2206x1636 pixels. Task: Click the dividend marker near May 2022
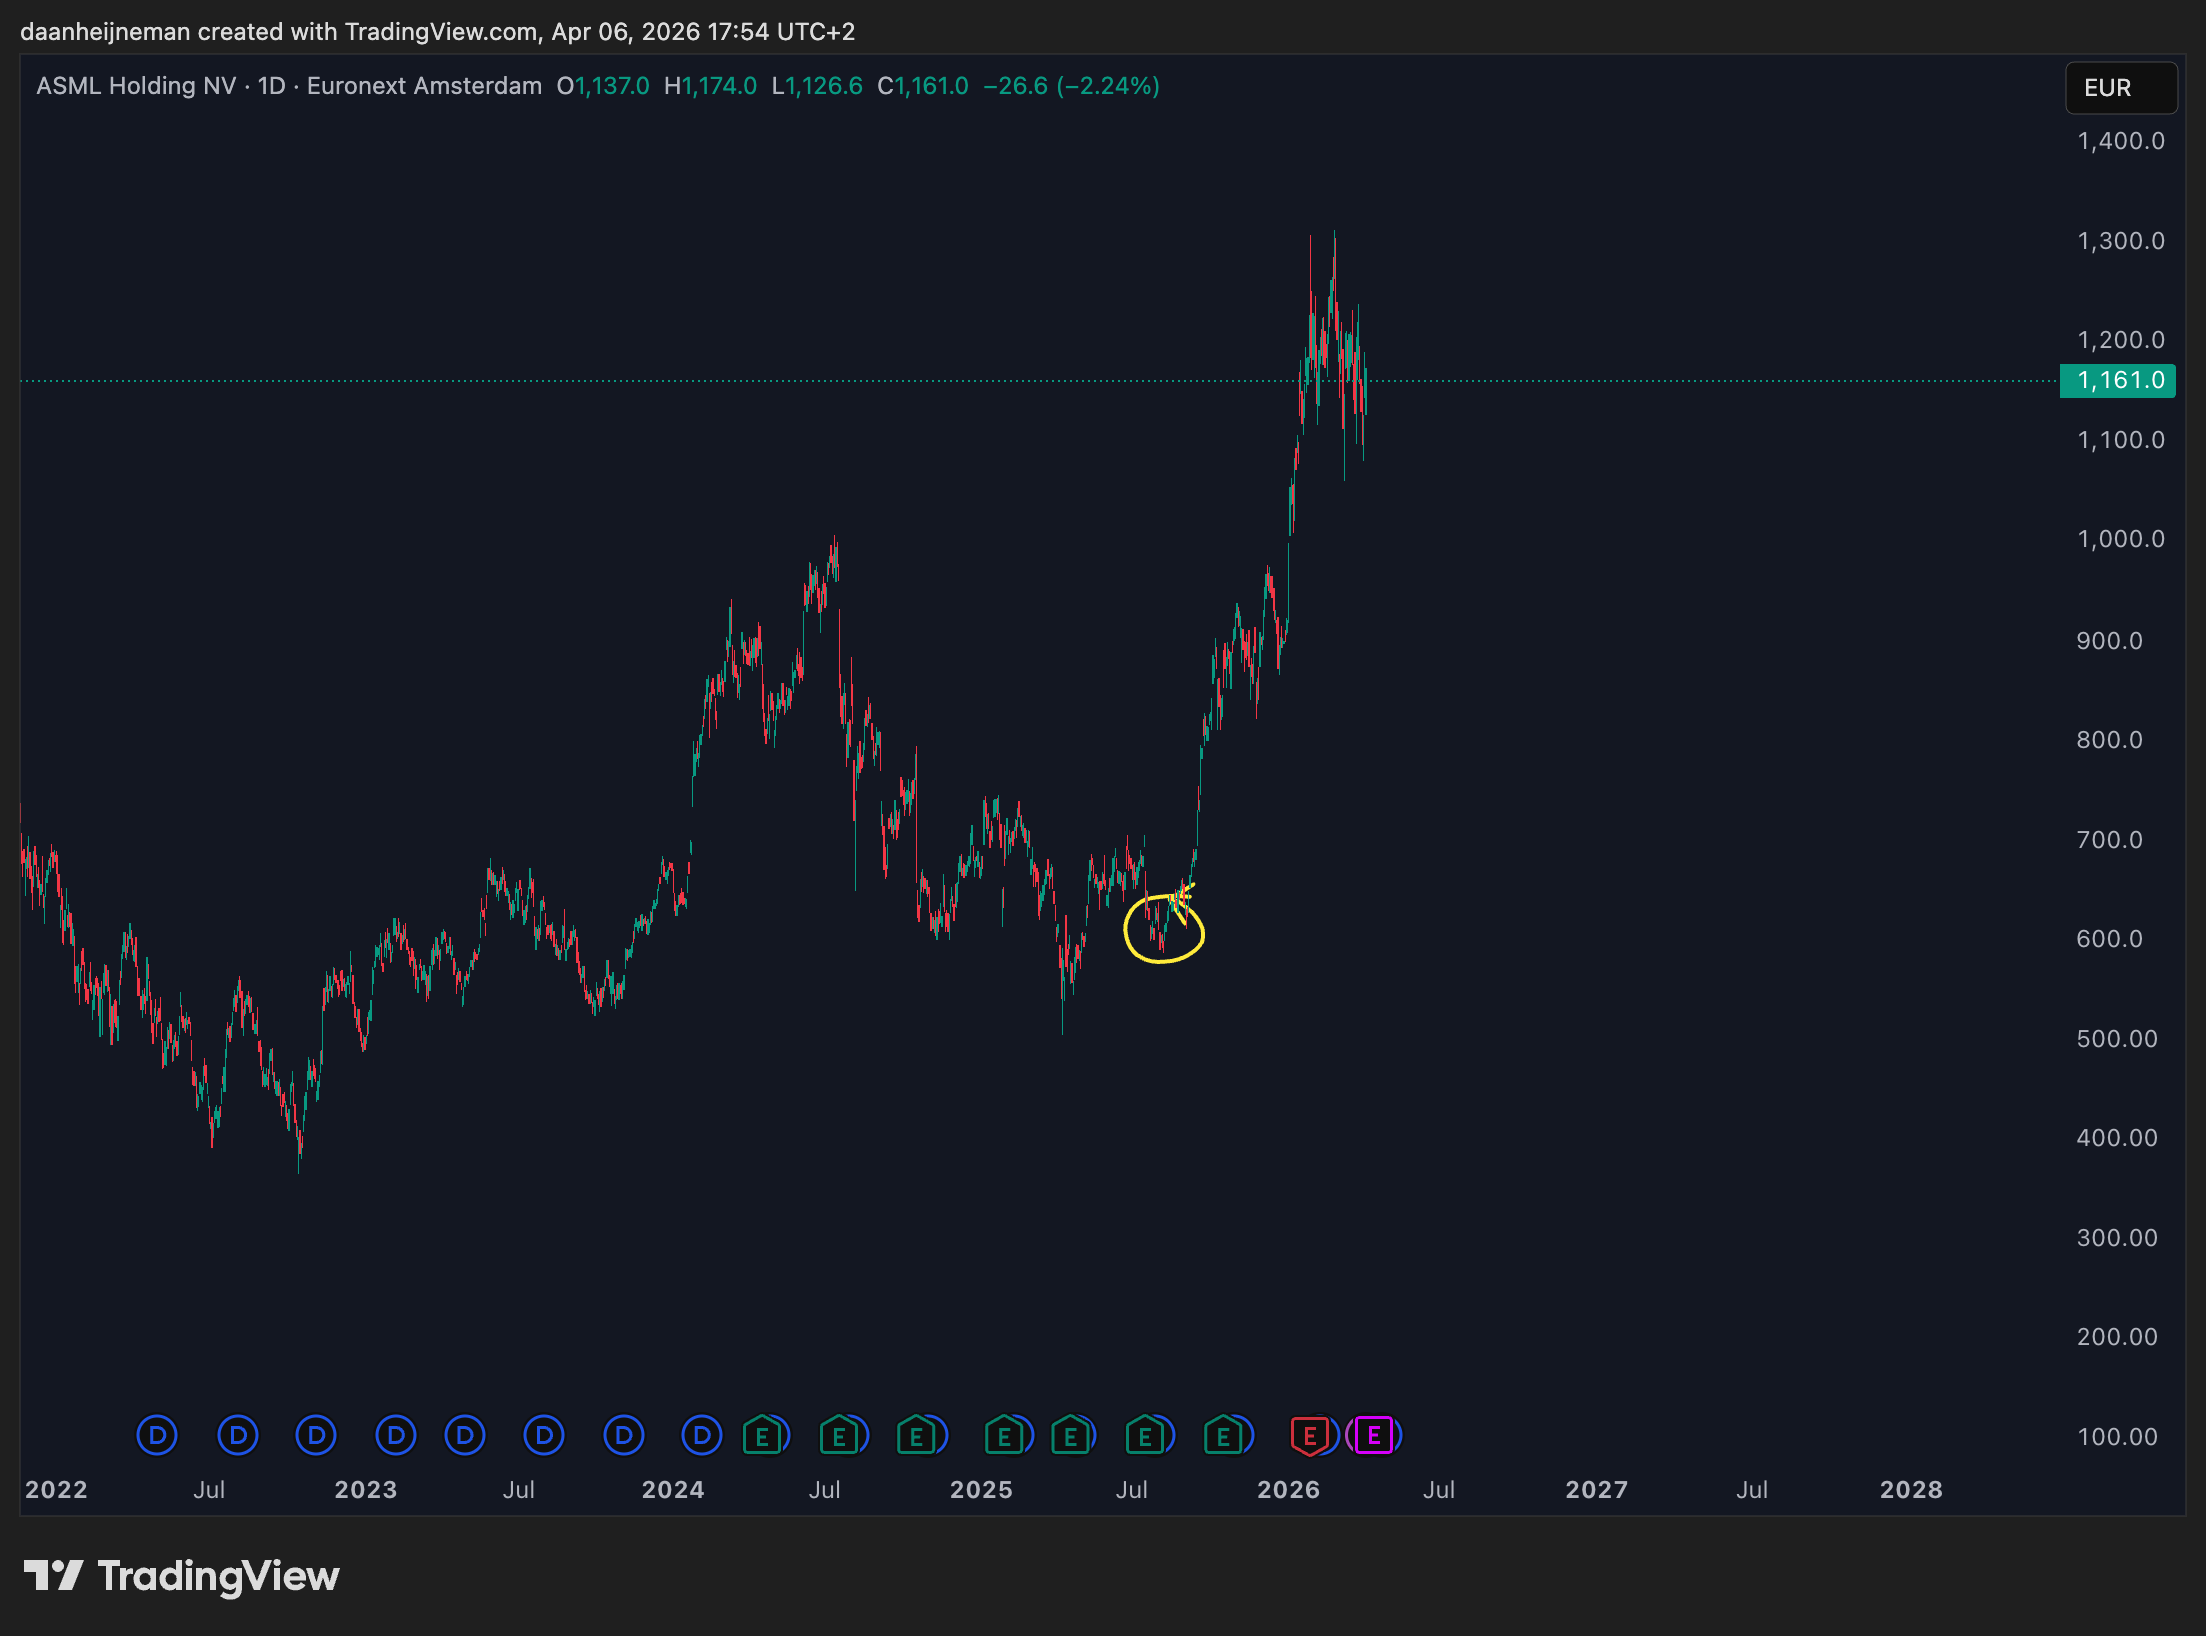pos(157,1436)
